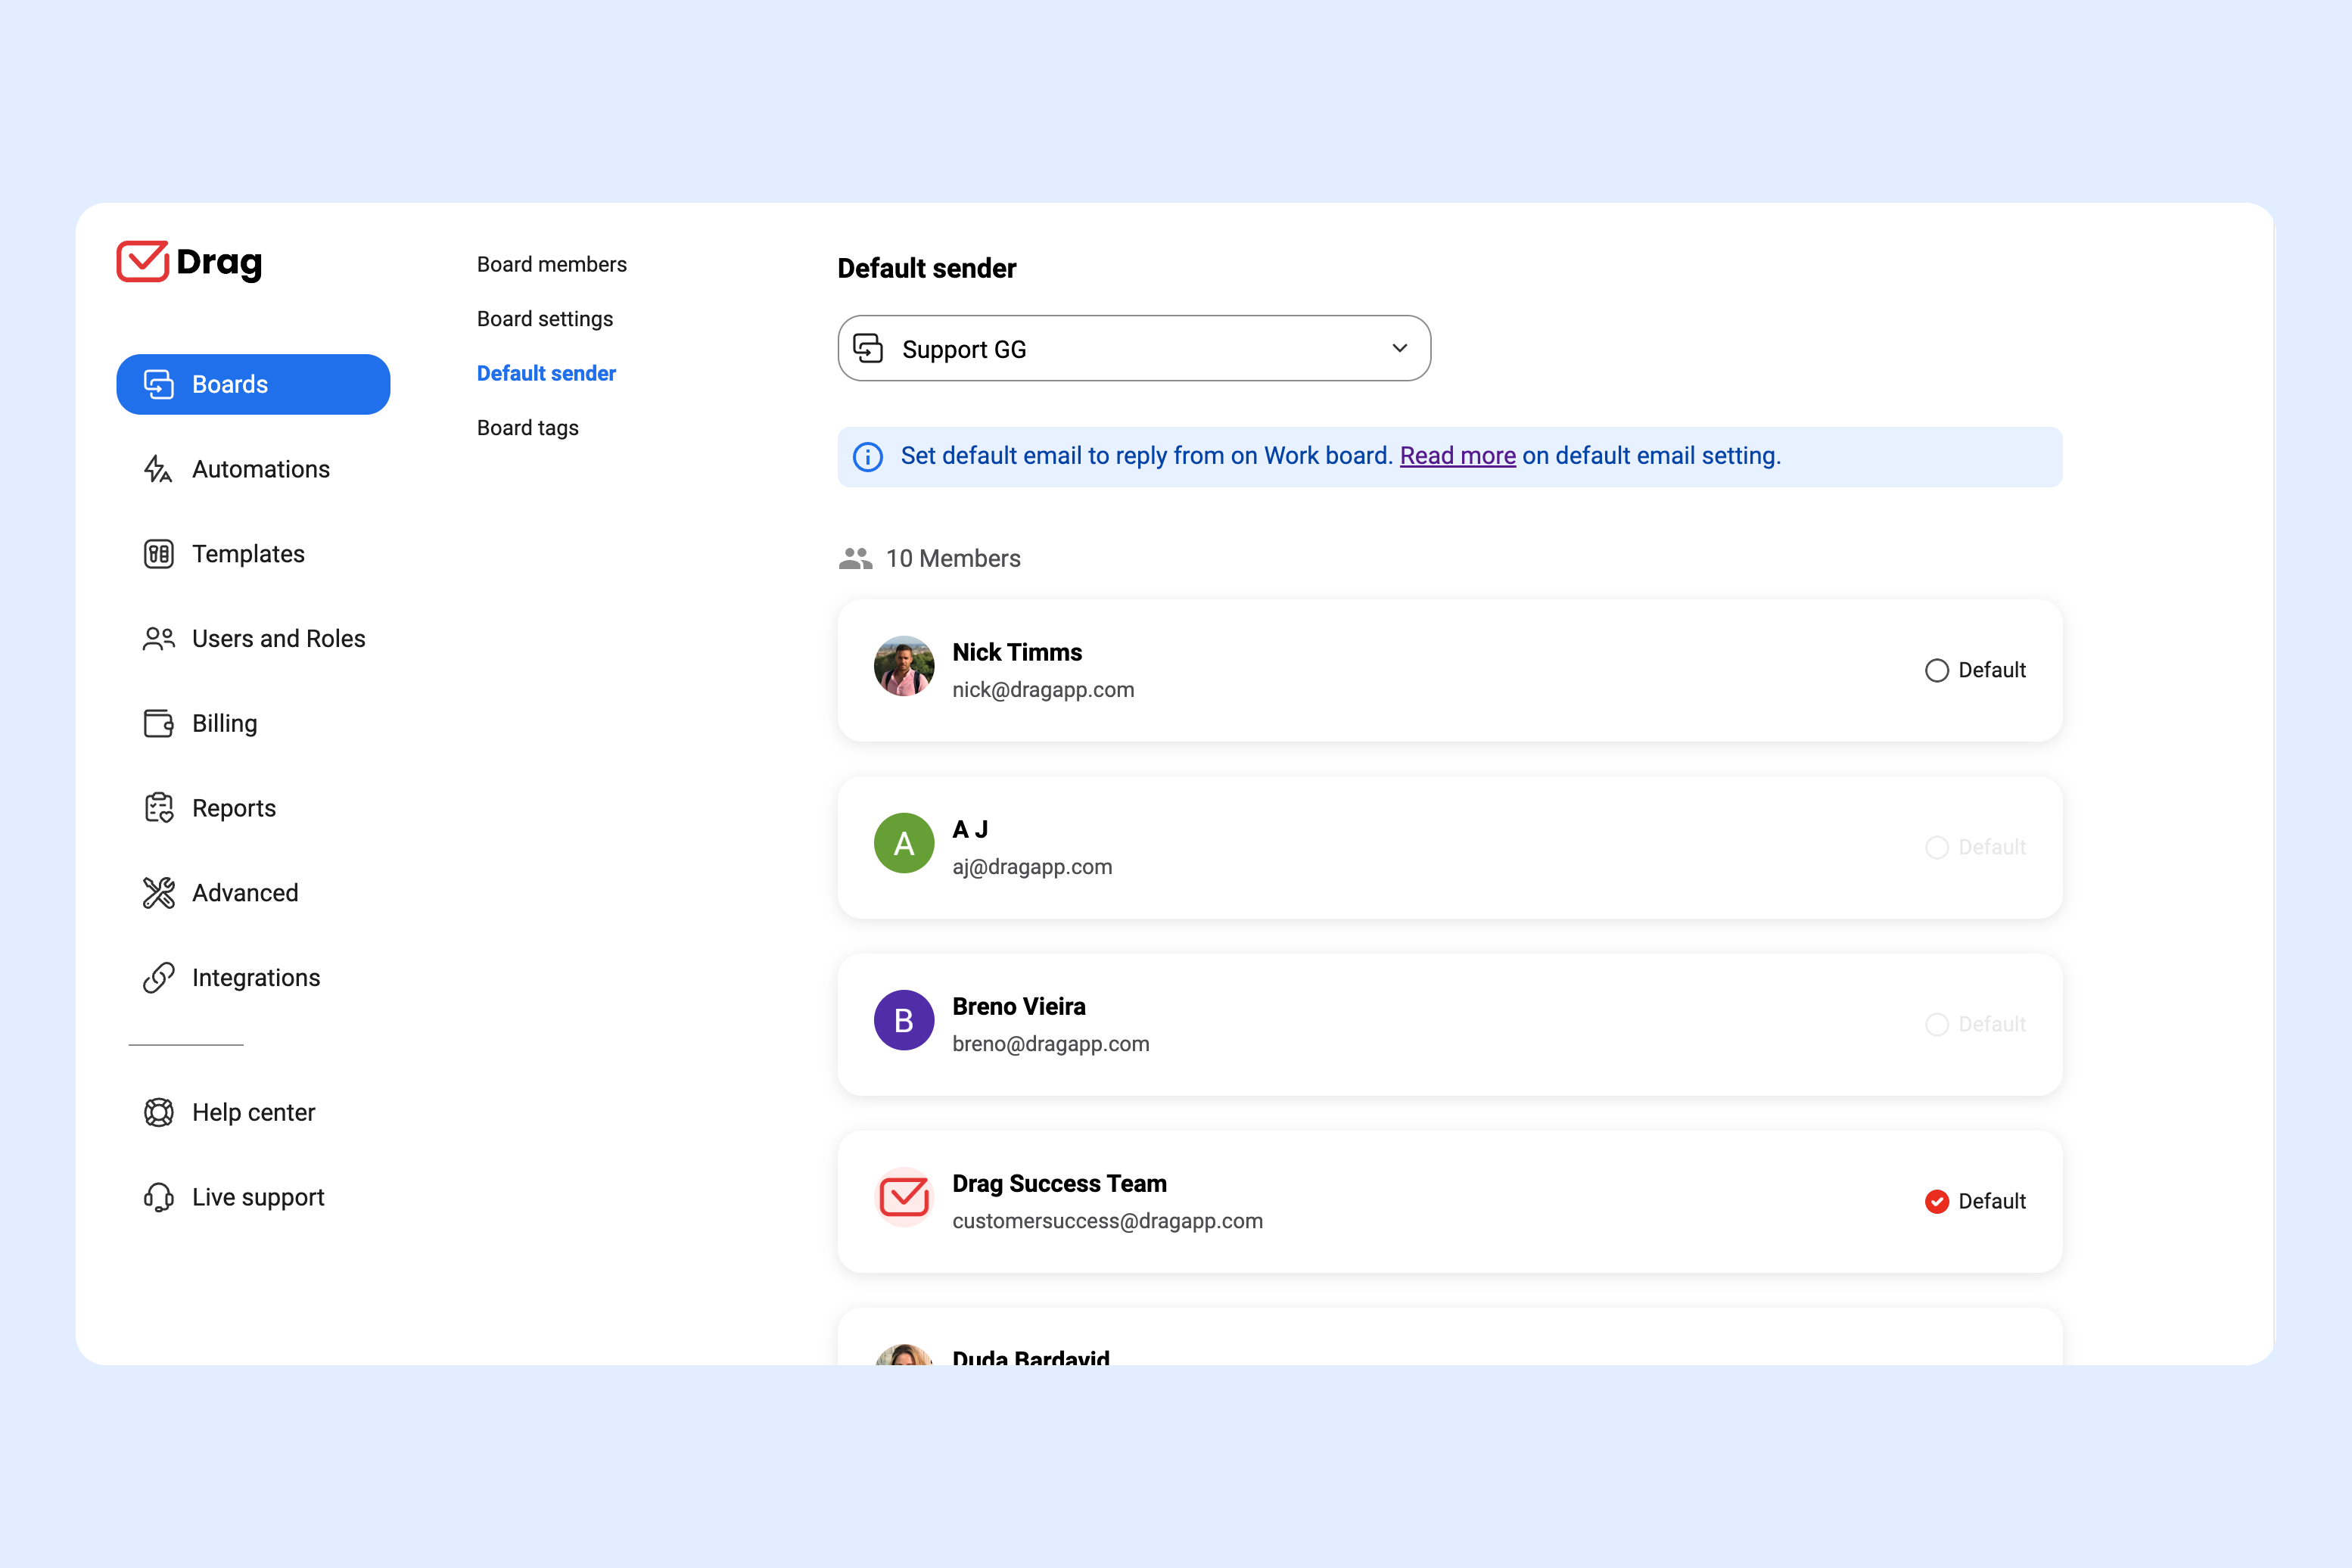
Task: Click the Users and Roles icon
Action: coord(159,638)
